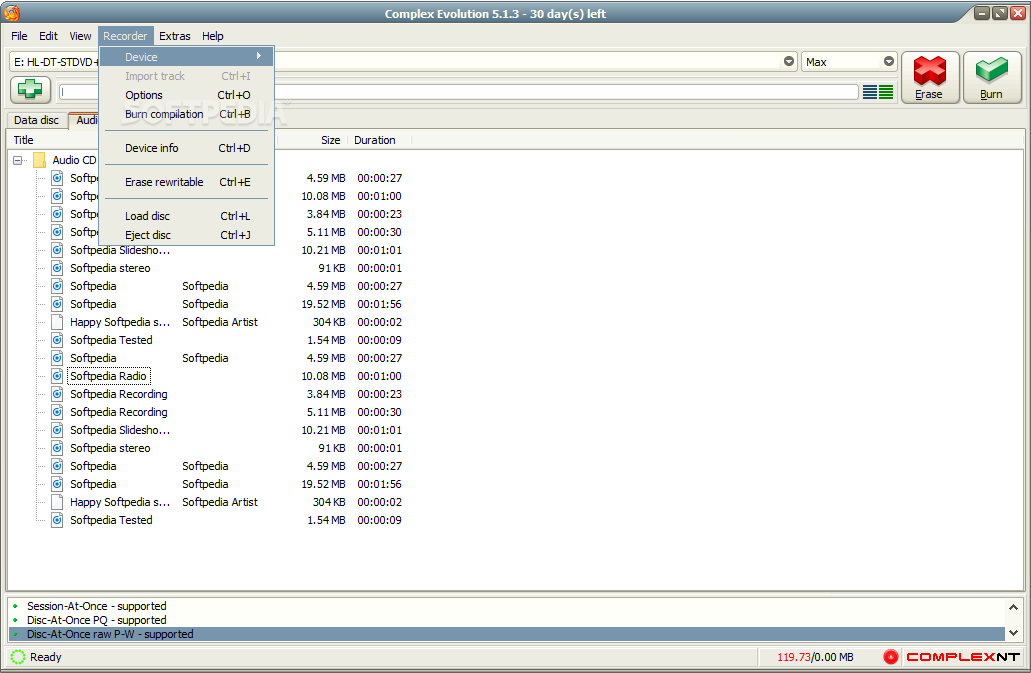Viewport: 1031px width, 673px height.
Task: Click the red record icon near ComplexNT
Action: coord(891,657)
